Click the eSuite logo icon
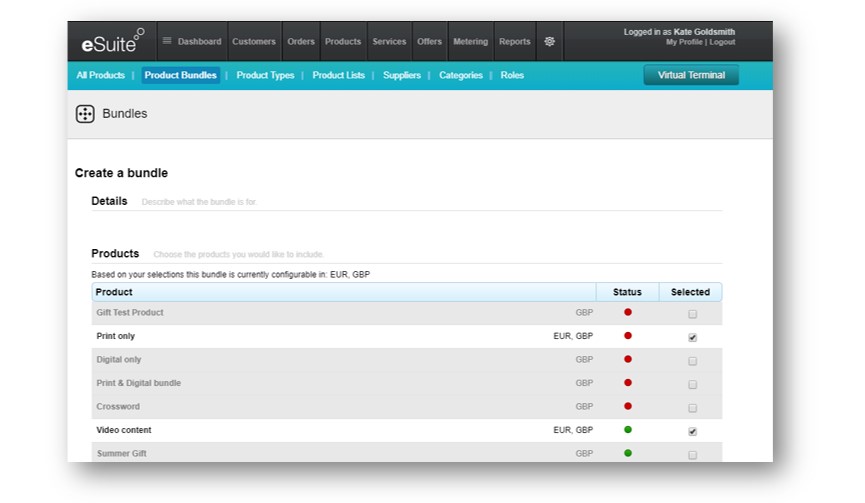865x503 pixels. click(112, 42)
